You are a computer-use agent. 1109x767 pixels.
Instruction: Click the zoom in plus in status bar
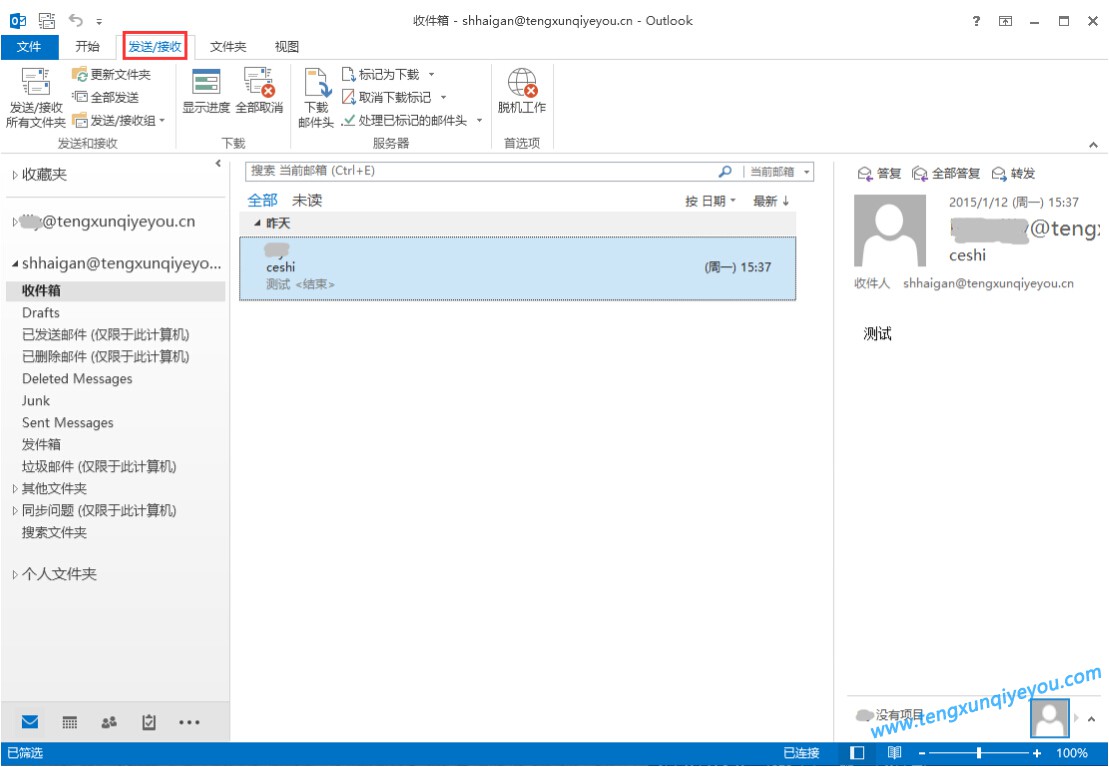point(1037,754)
